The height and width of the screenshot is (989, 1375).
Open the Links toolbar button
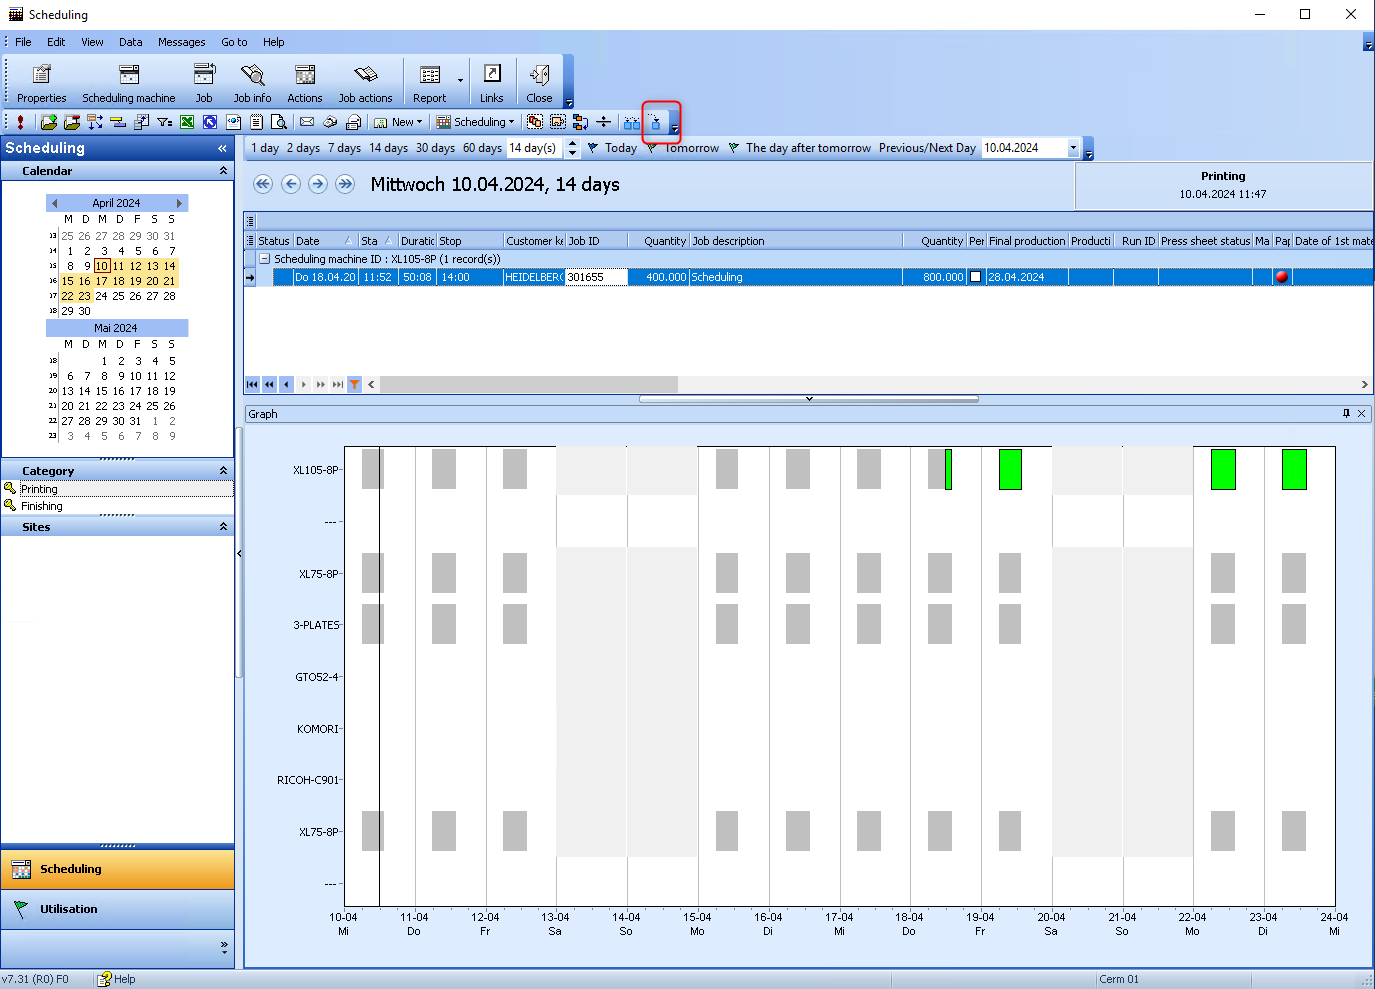(x=492, y=83)
